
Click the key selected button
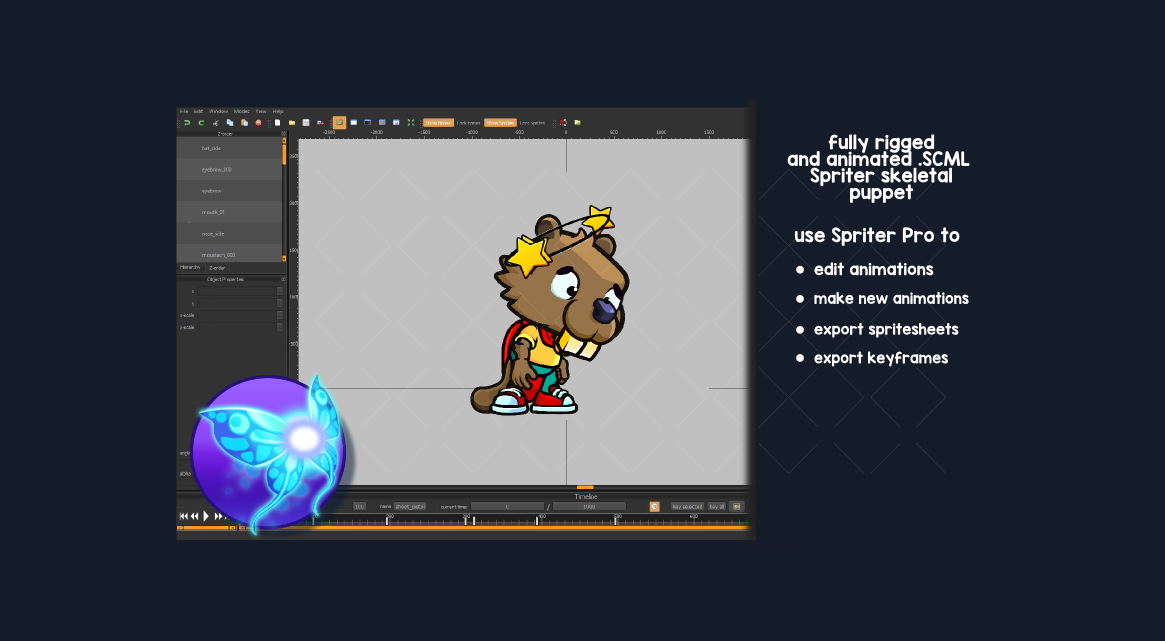[x=687, y=507]
